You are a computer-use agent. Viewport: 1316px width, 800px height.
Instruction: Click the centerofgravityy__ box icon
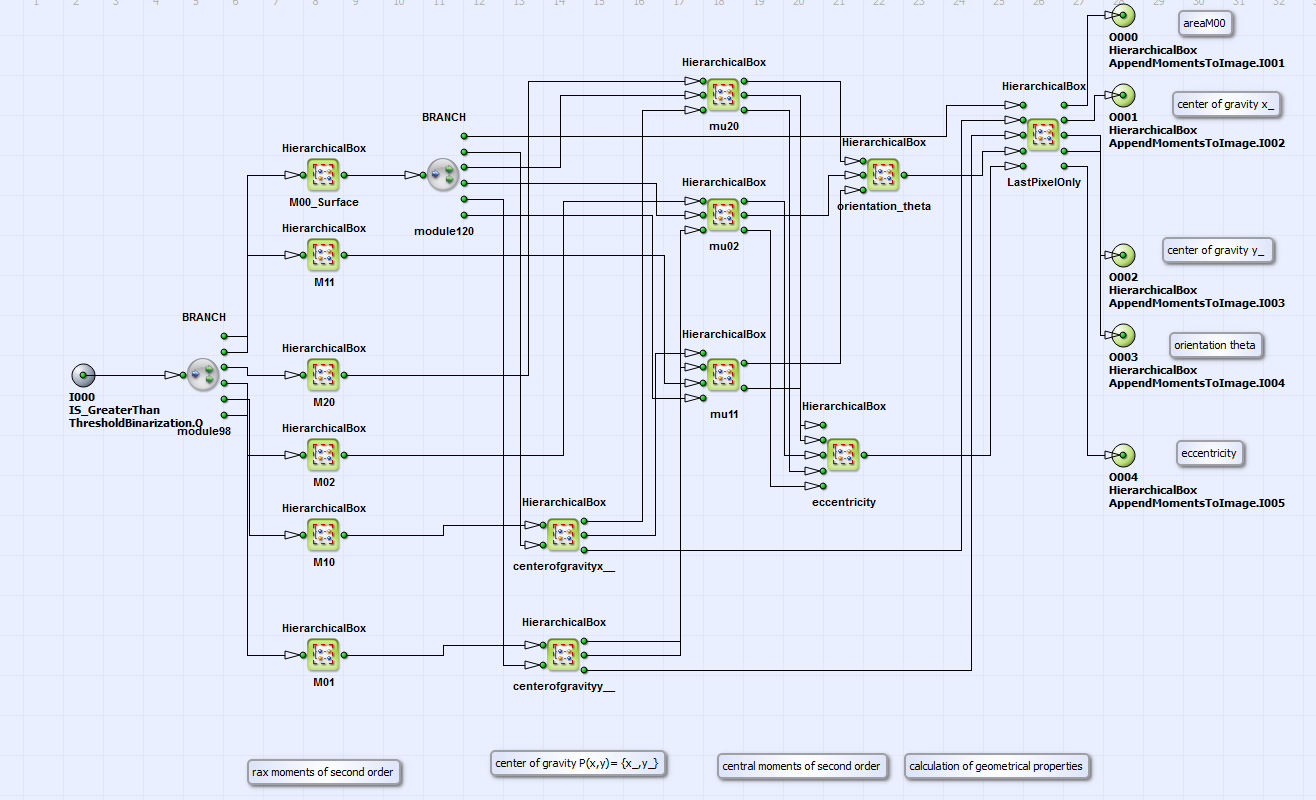click(563, 655)
